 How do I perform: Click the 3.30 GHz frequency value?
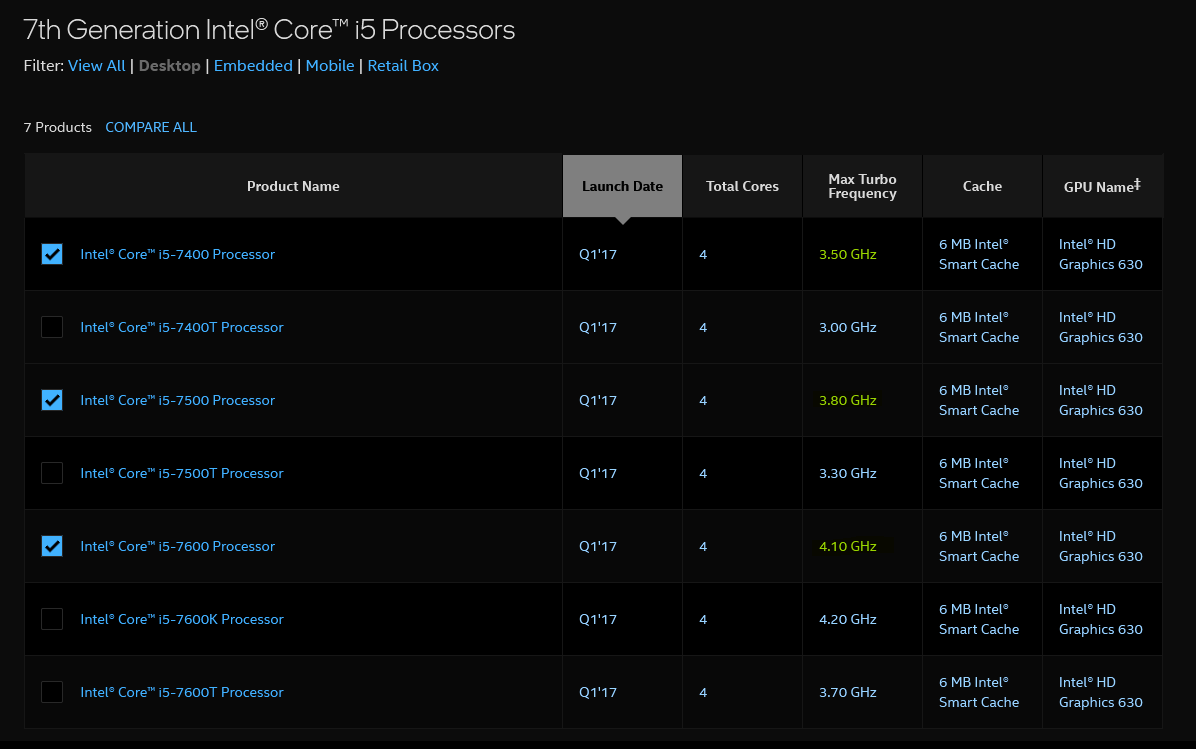click(847, 473)
